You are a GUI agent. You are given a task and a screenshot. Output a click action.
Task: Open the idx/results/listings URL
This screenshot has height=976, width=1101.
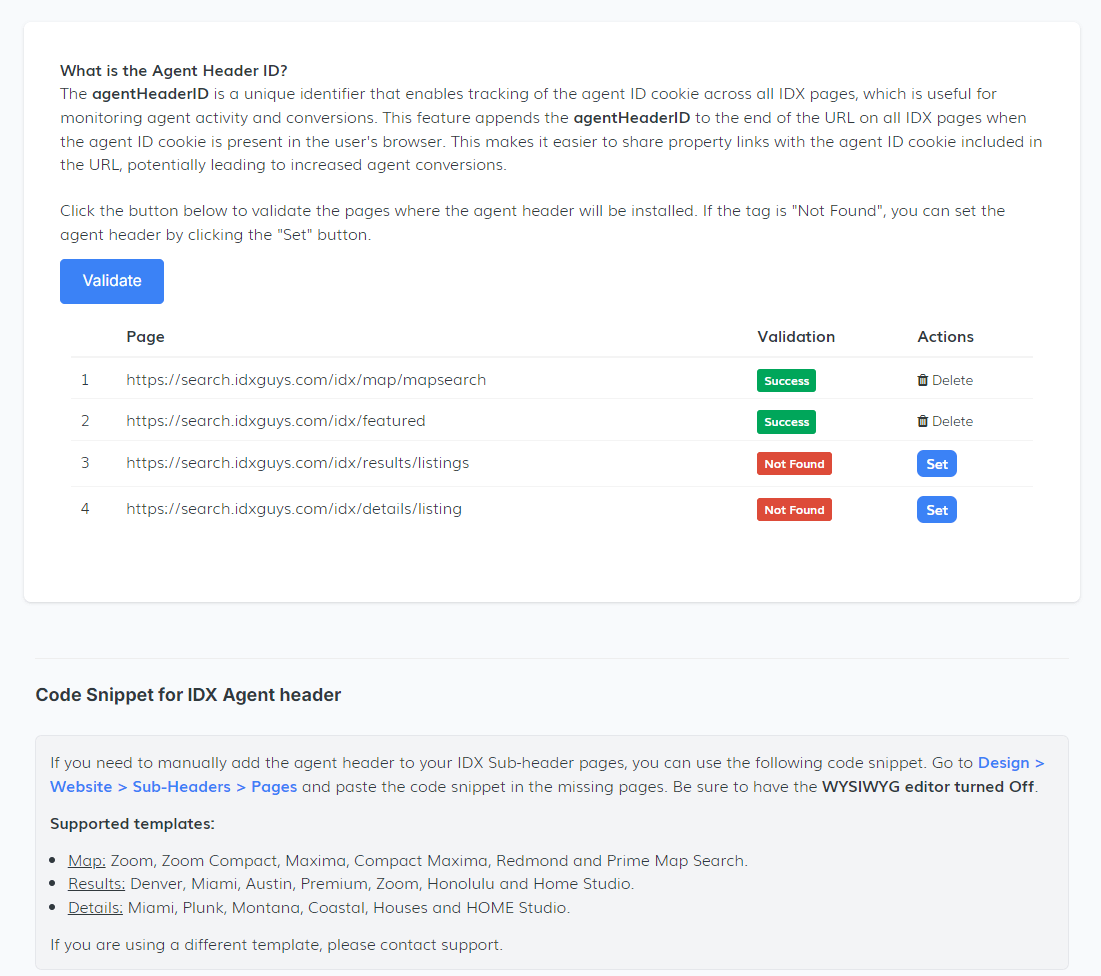click(297, 463)
